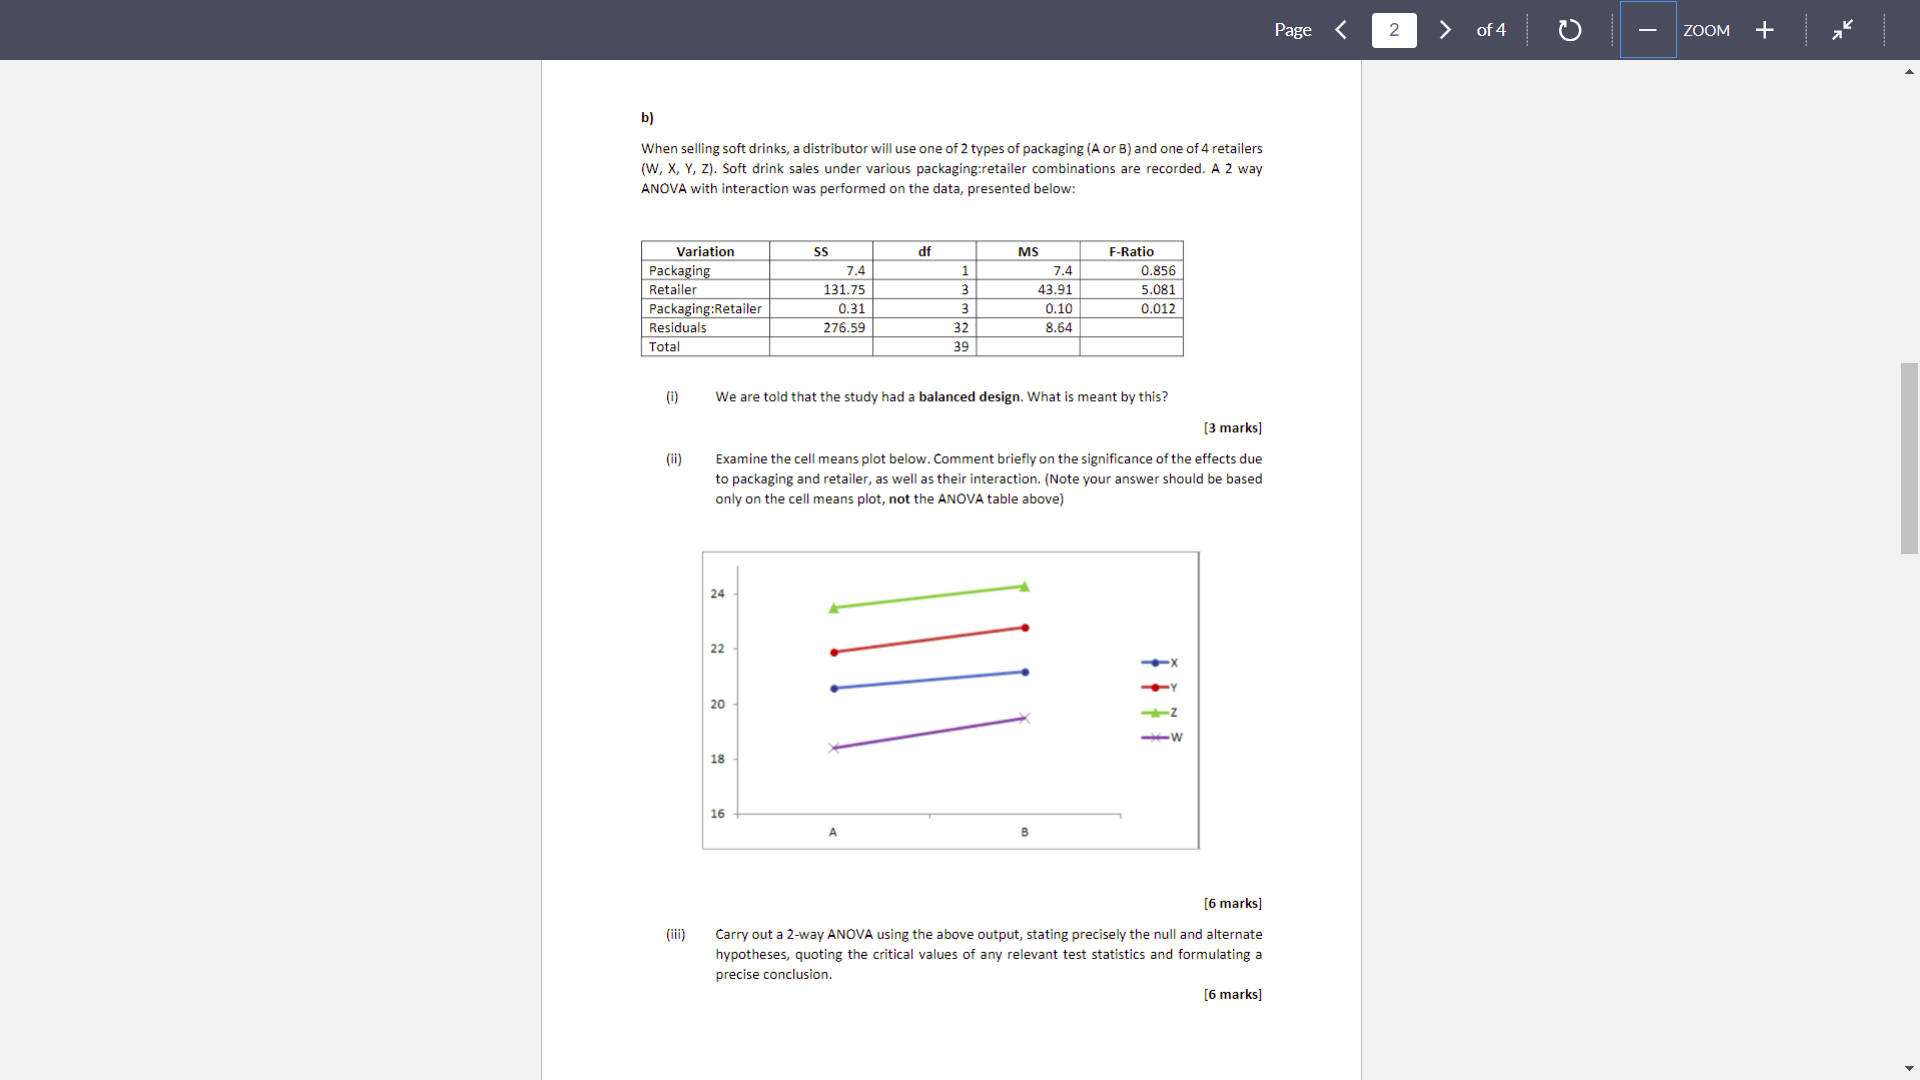
Task: Click the 'of 4' page count label
Action: pyautogui.click(x=1491, y=30)
